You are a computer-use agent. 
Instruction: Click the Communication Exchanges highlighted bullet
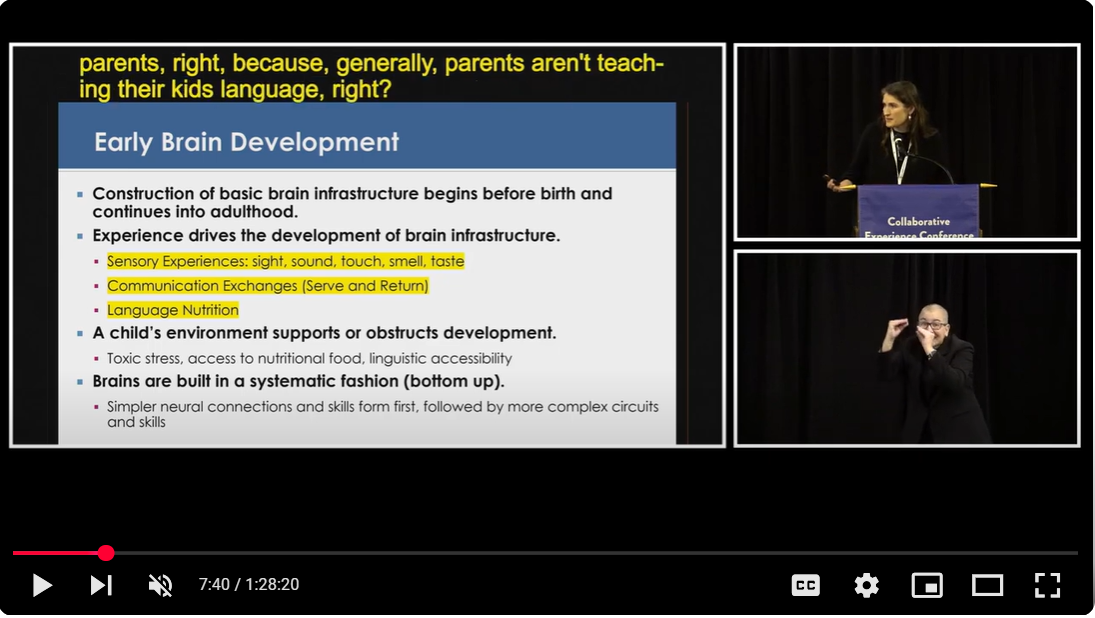coord(267,286)
